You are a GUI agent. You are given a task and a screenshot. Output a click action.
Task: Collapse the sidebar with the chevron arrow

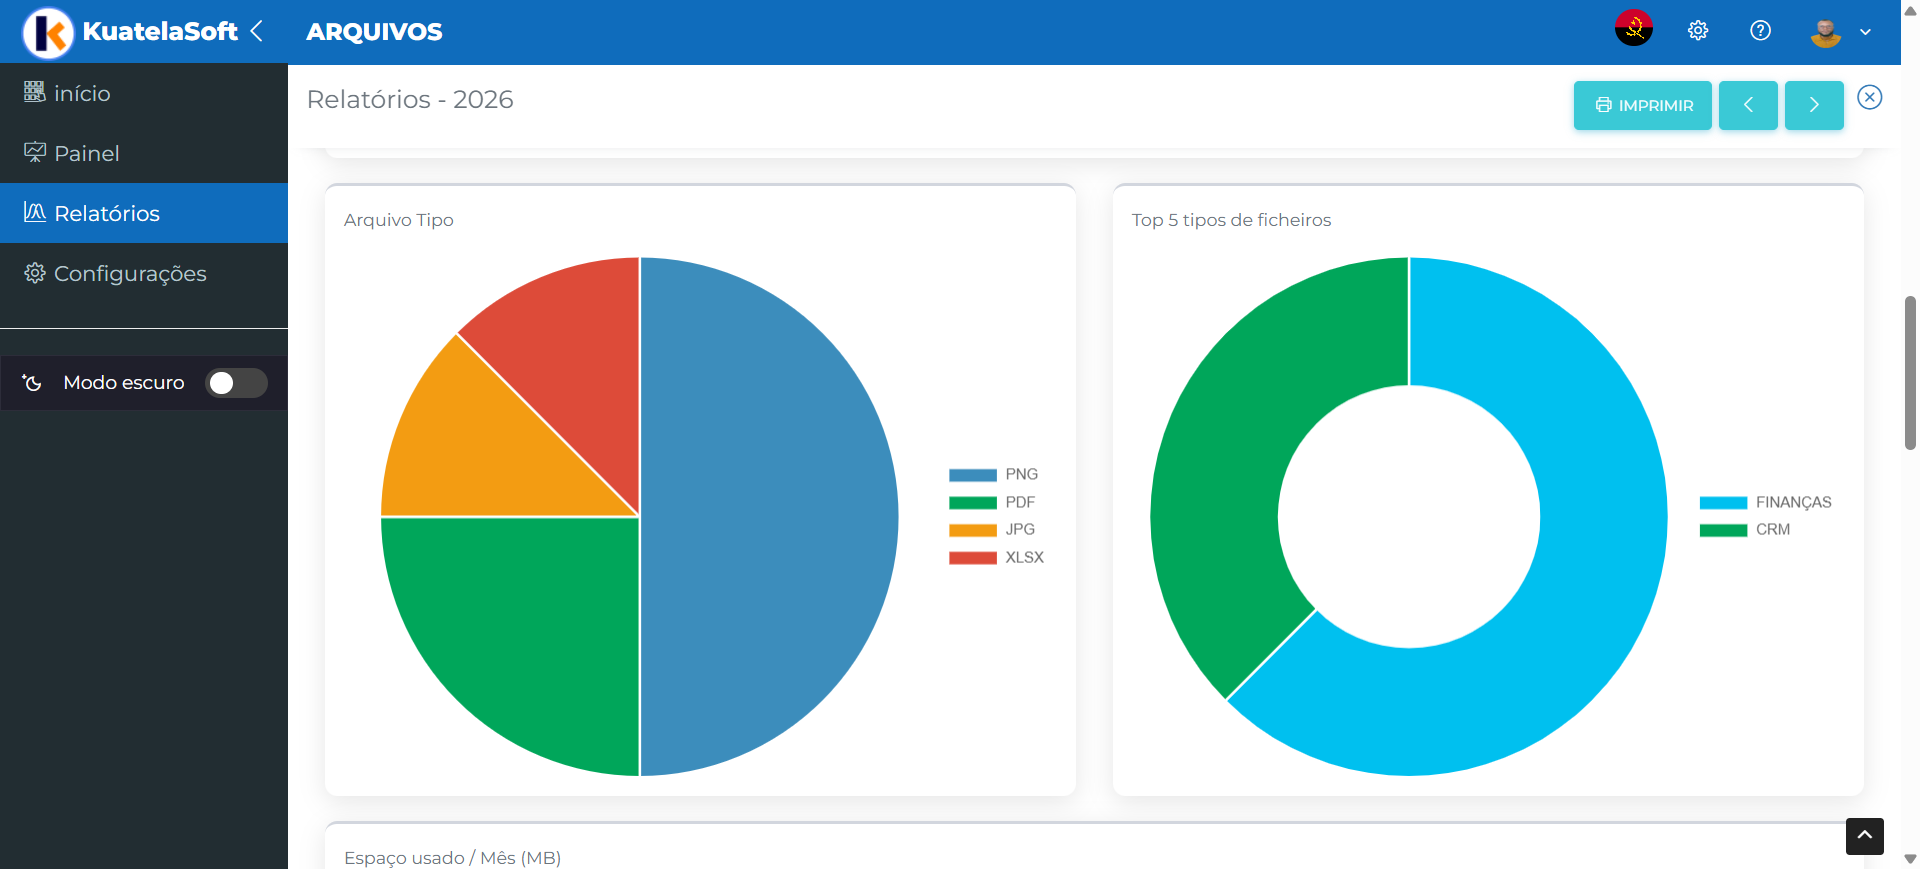pos(257,31)
